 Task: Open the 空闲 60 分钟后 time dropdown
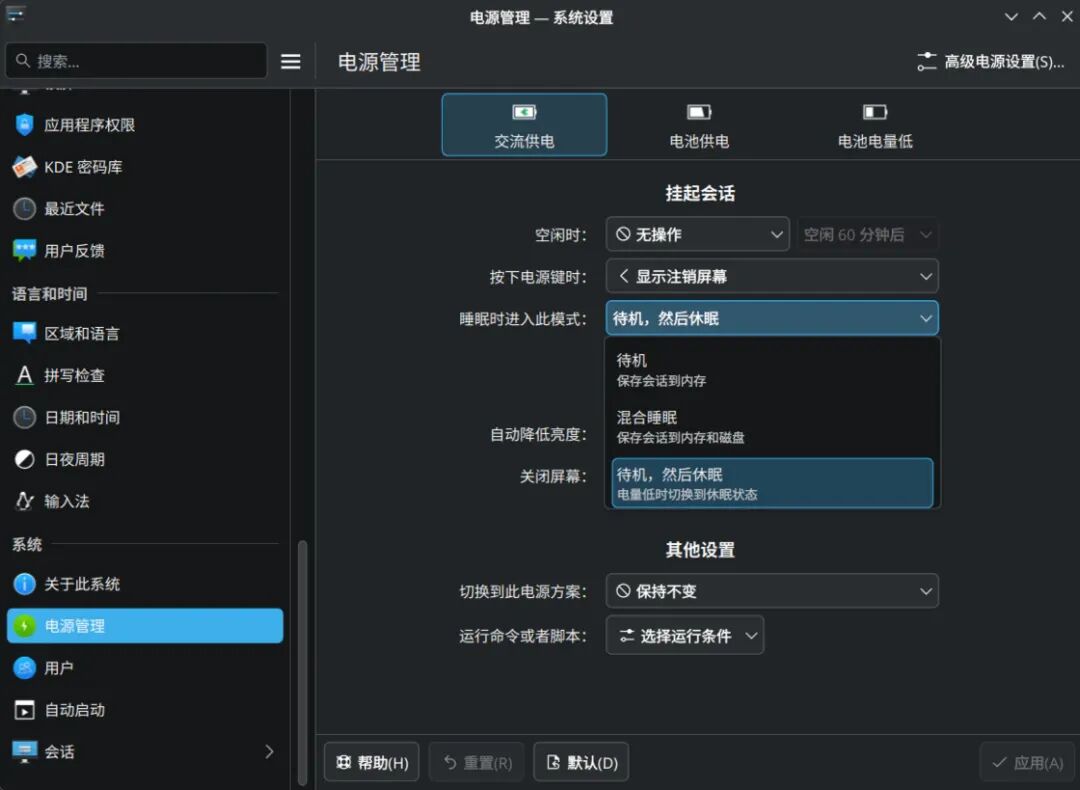coord(868,235)
